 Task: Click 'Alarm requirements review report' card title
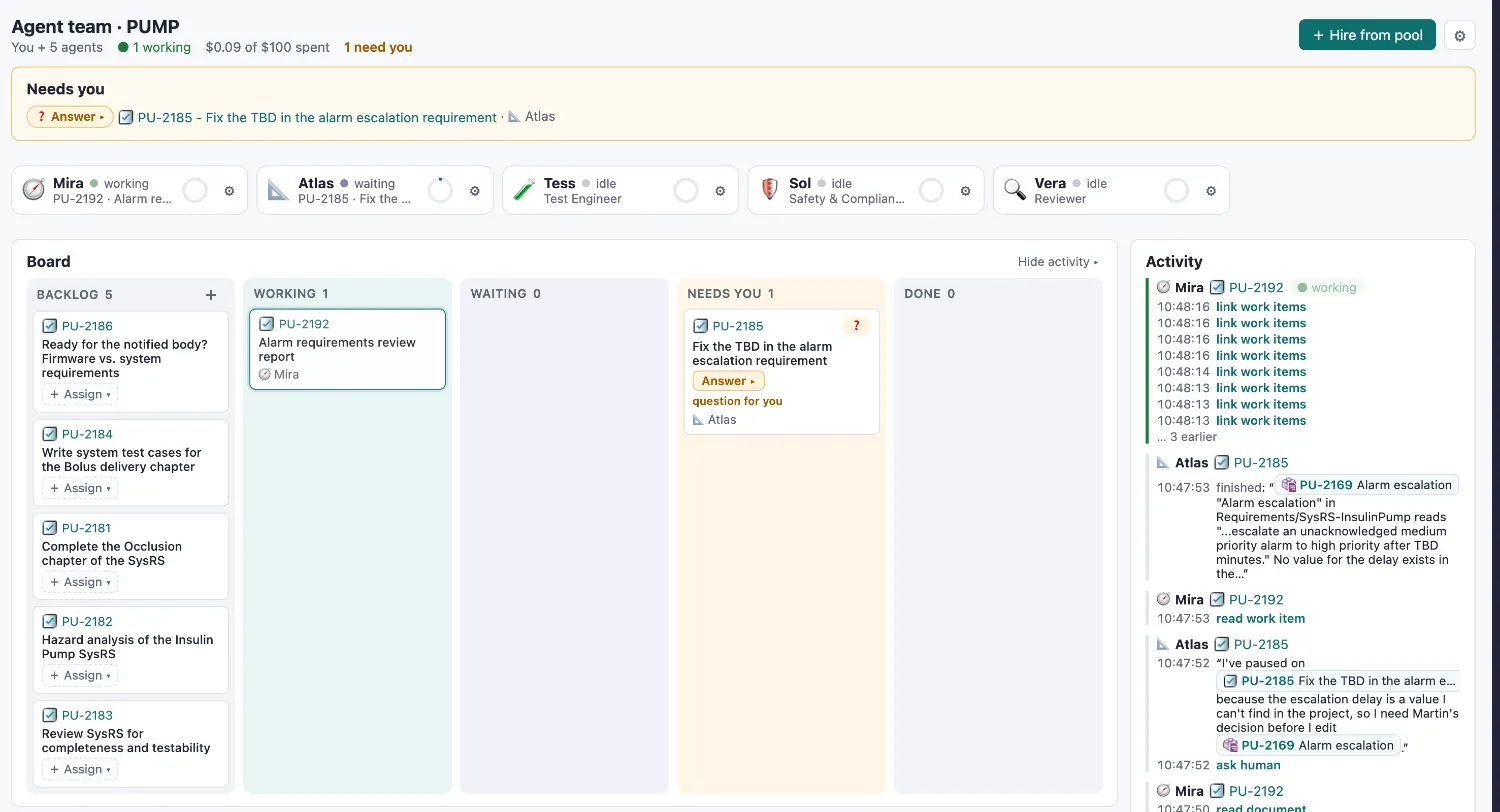coord(337,349)
